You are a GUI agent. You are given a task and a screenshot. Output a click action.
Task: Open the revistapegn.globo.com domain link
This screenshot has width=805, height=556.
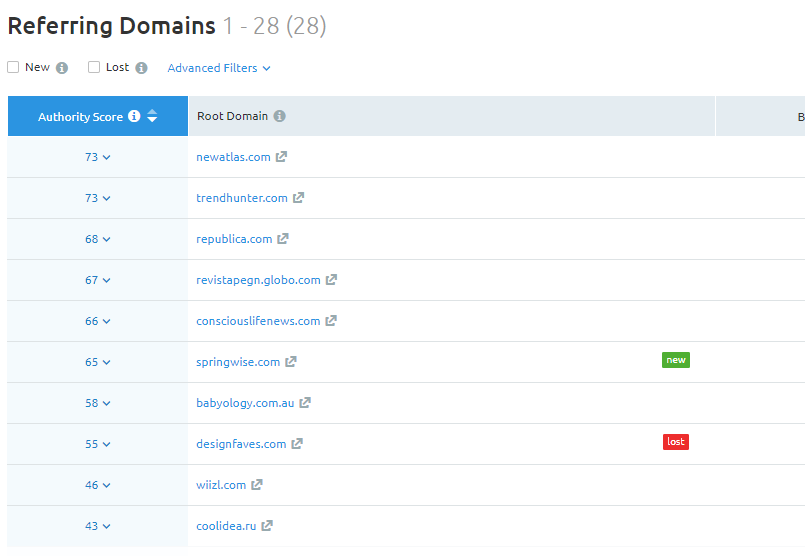pyautogui.click(x=258, y=280)
